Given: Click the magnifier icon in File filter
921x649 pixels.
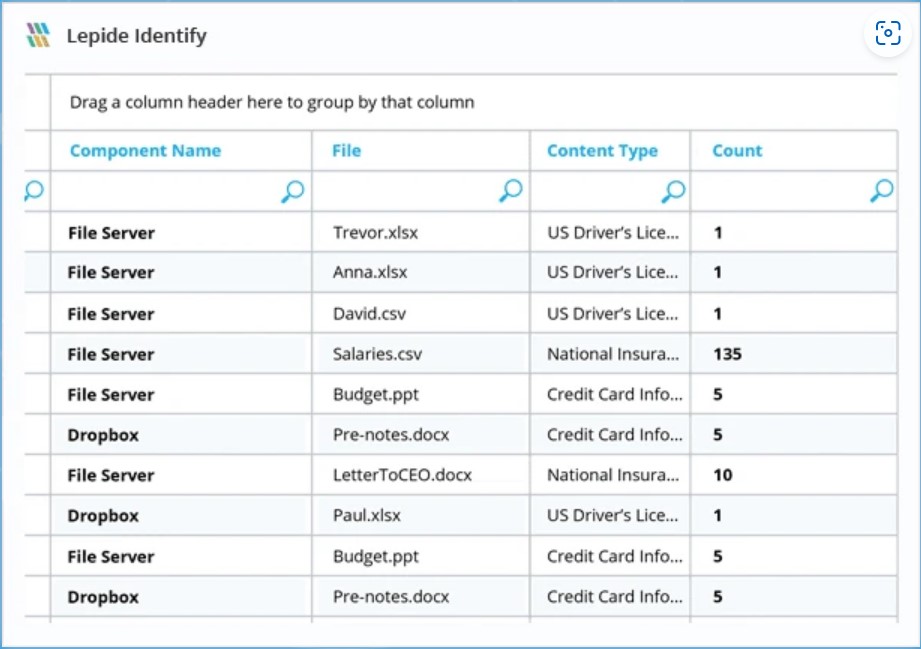Looking at the screenshot, I should [x=511, y=191].
